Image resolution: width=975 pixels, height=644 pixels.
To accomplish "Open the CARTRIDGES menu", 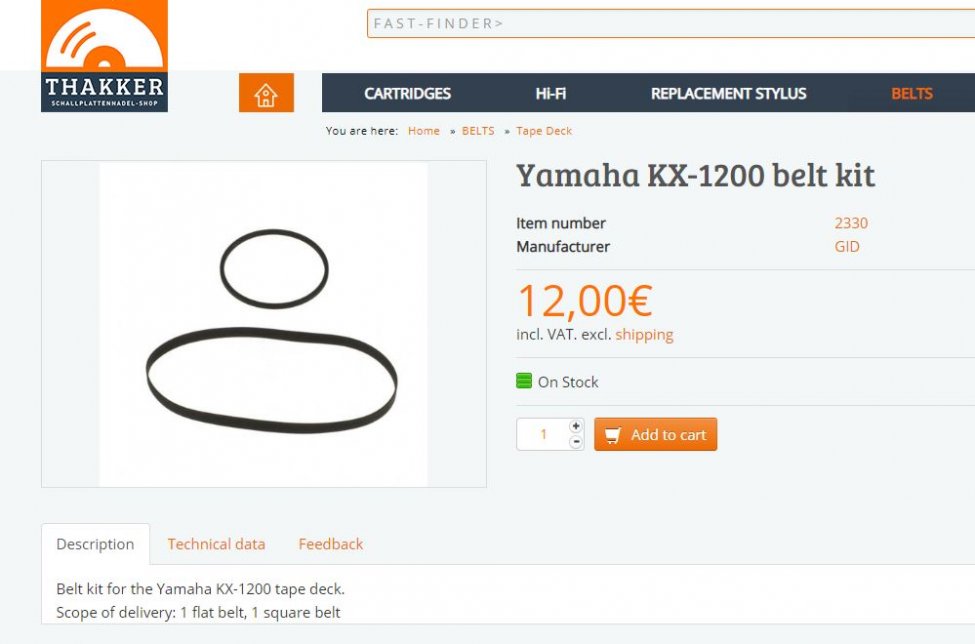I will pos(407,93).
